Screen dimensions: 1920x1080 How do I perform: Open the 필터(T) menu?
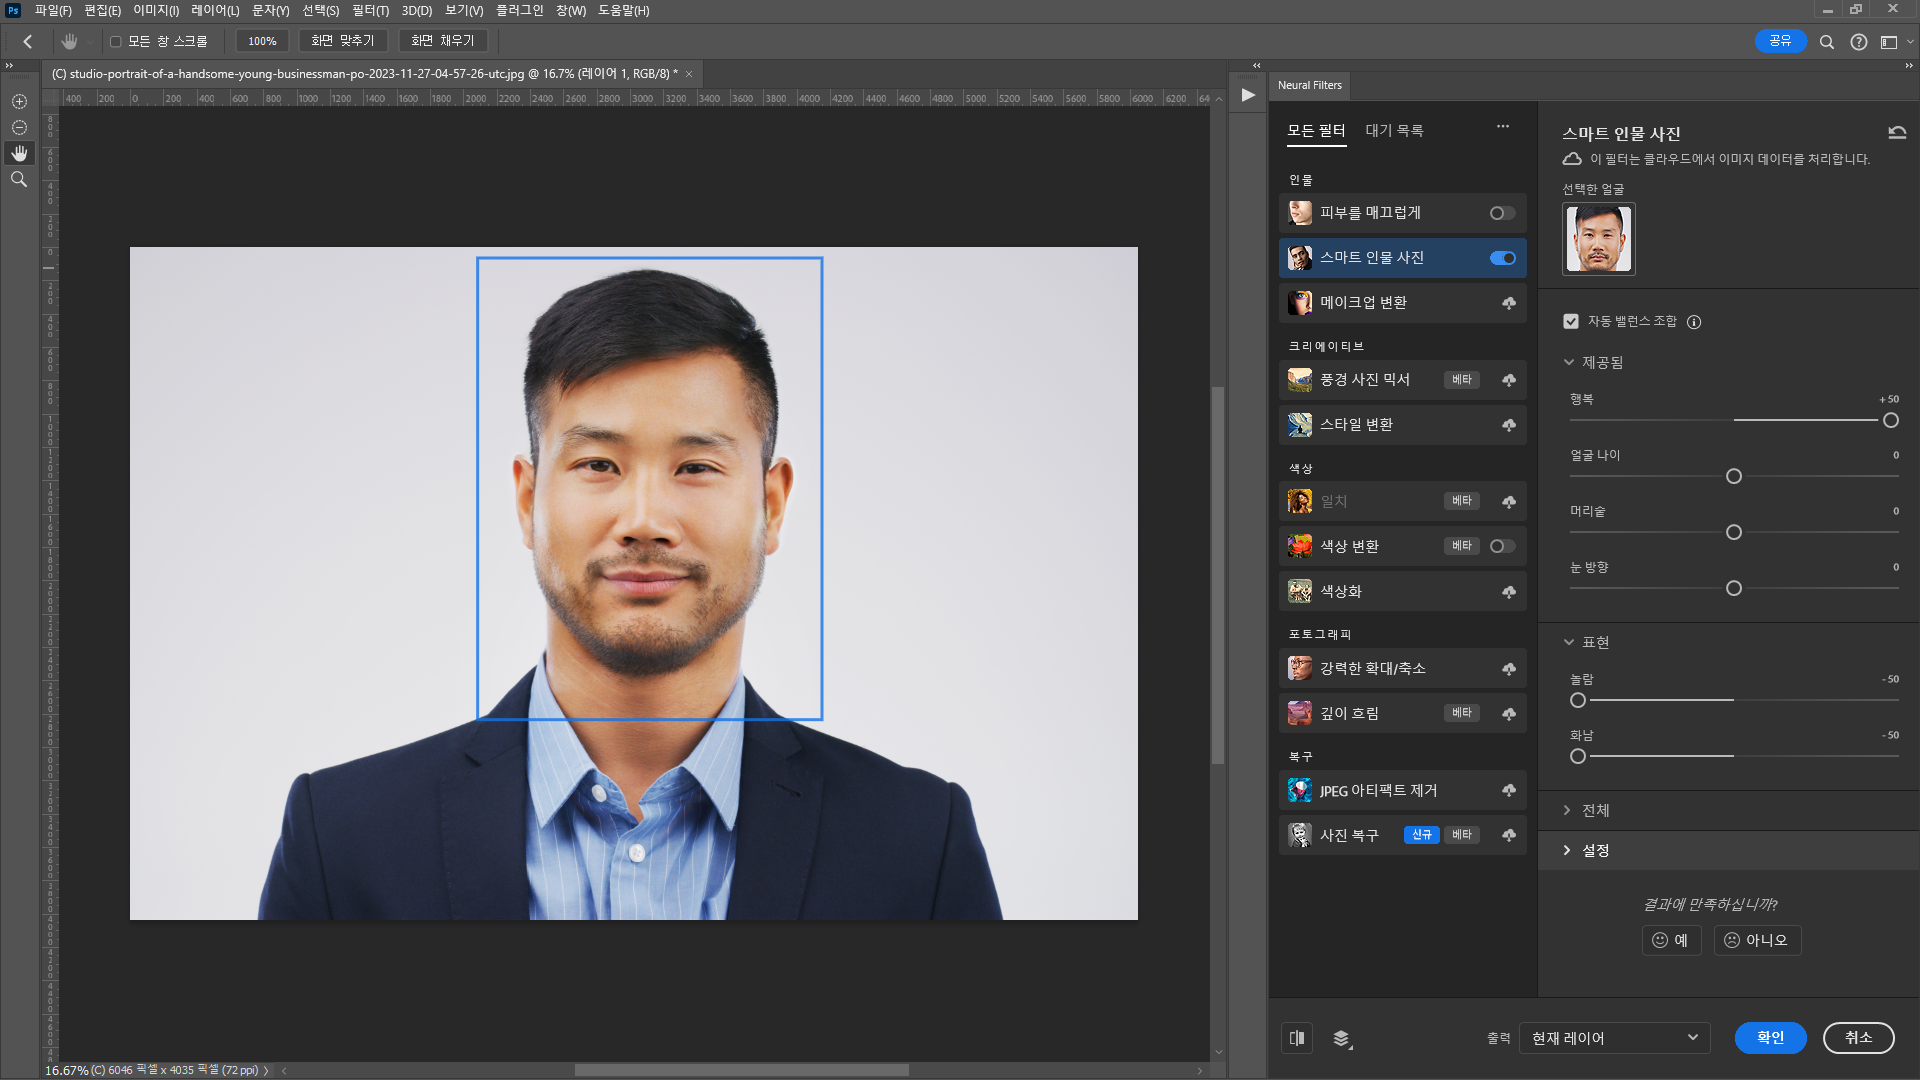pyautogui.click(x=370, y=11)
